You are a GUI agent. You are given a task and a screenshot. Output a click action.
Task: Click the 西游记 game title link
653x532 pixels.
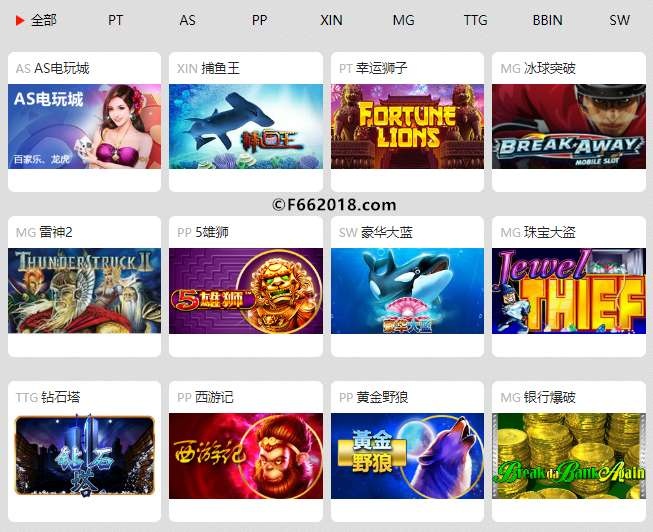214,397
